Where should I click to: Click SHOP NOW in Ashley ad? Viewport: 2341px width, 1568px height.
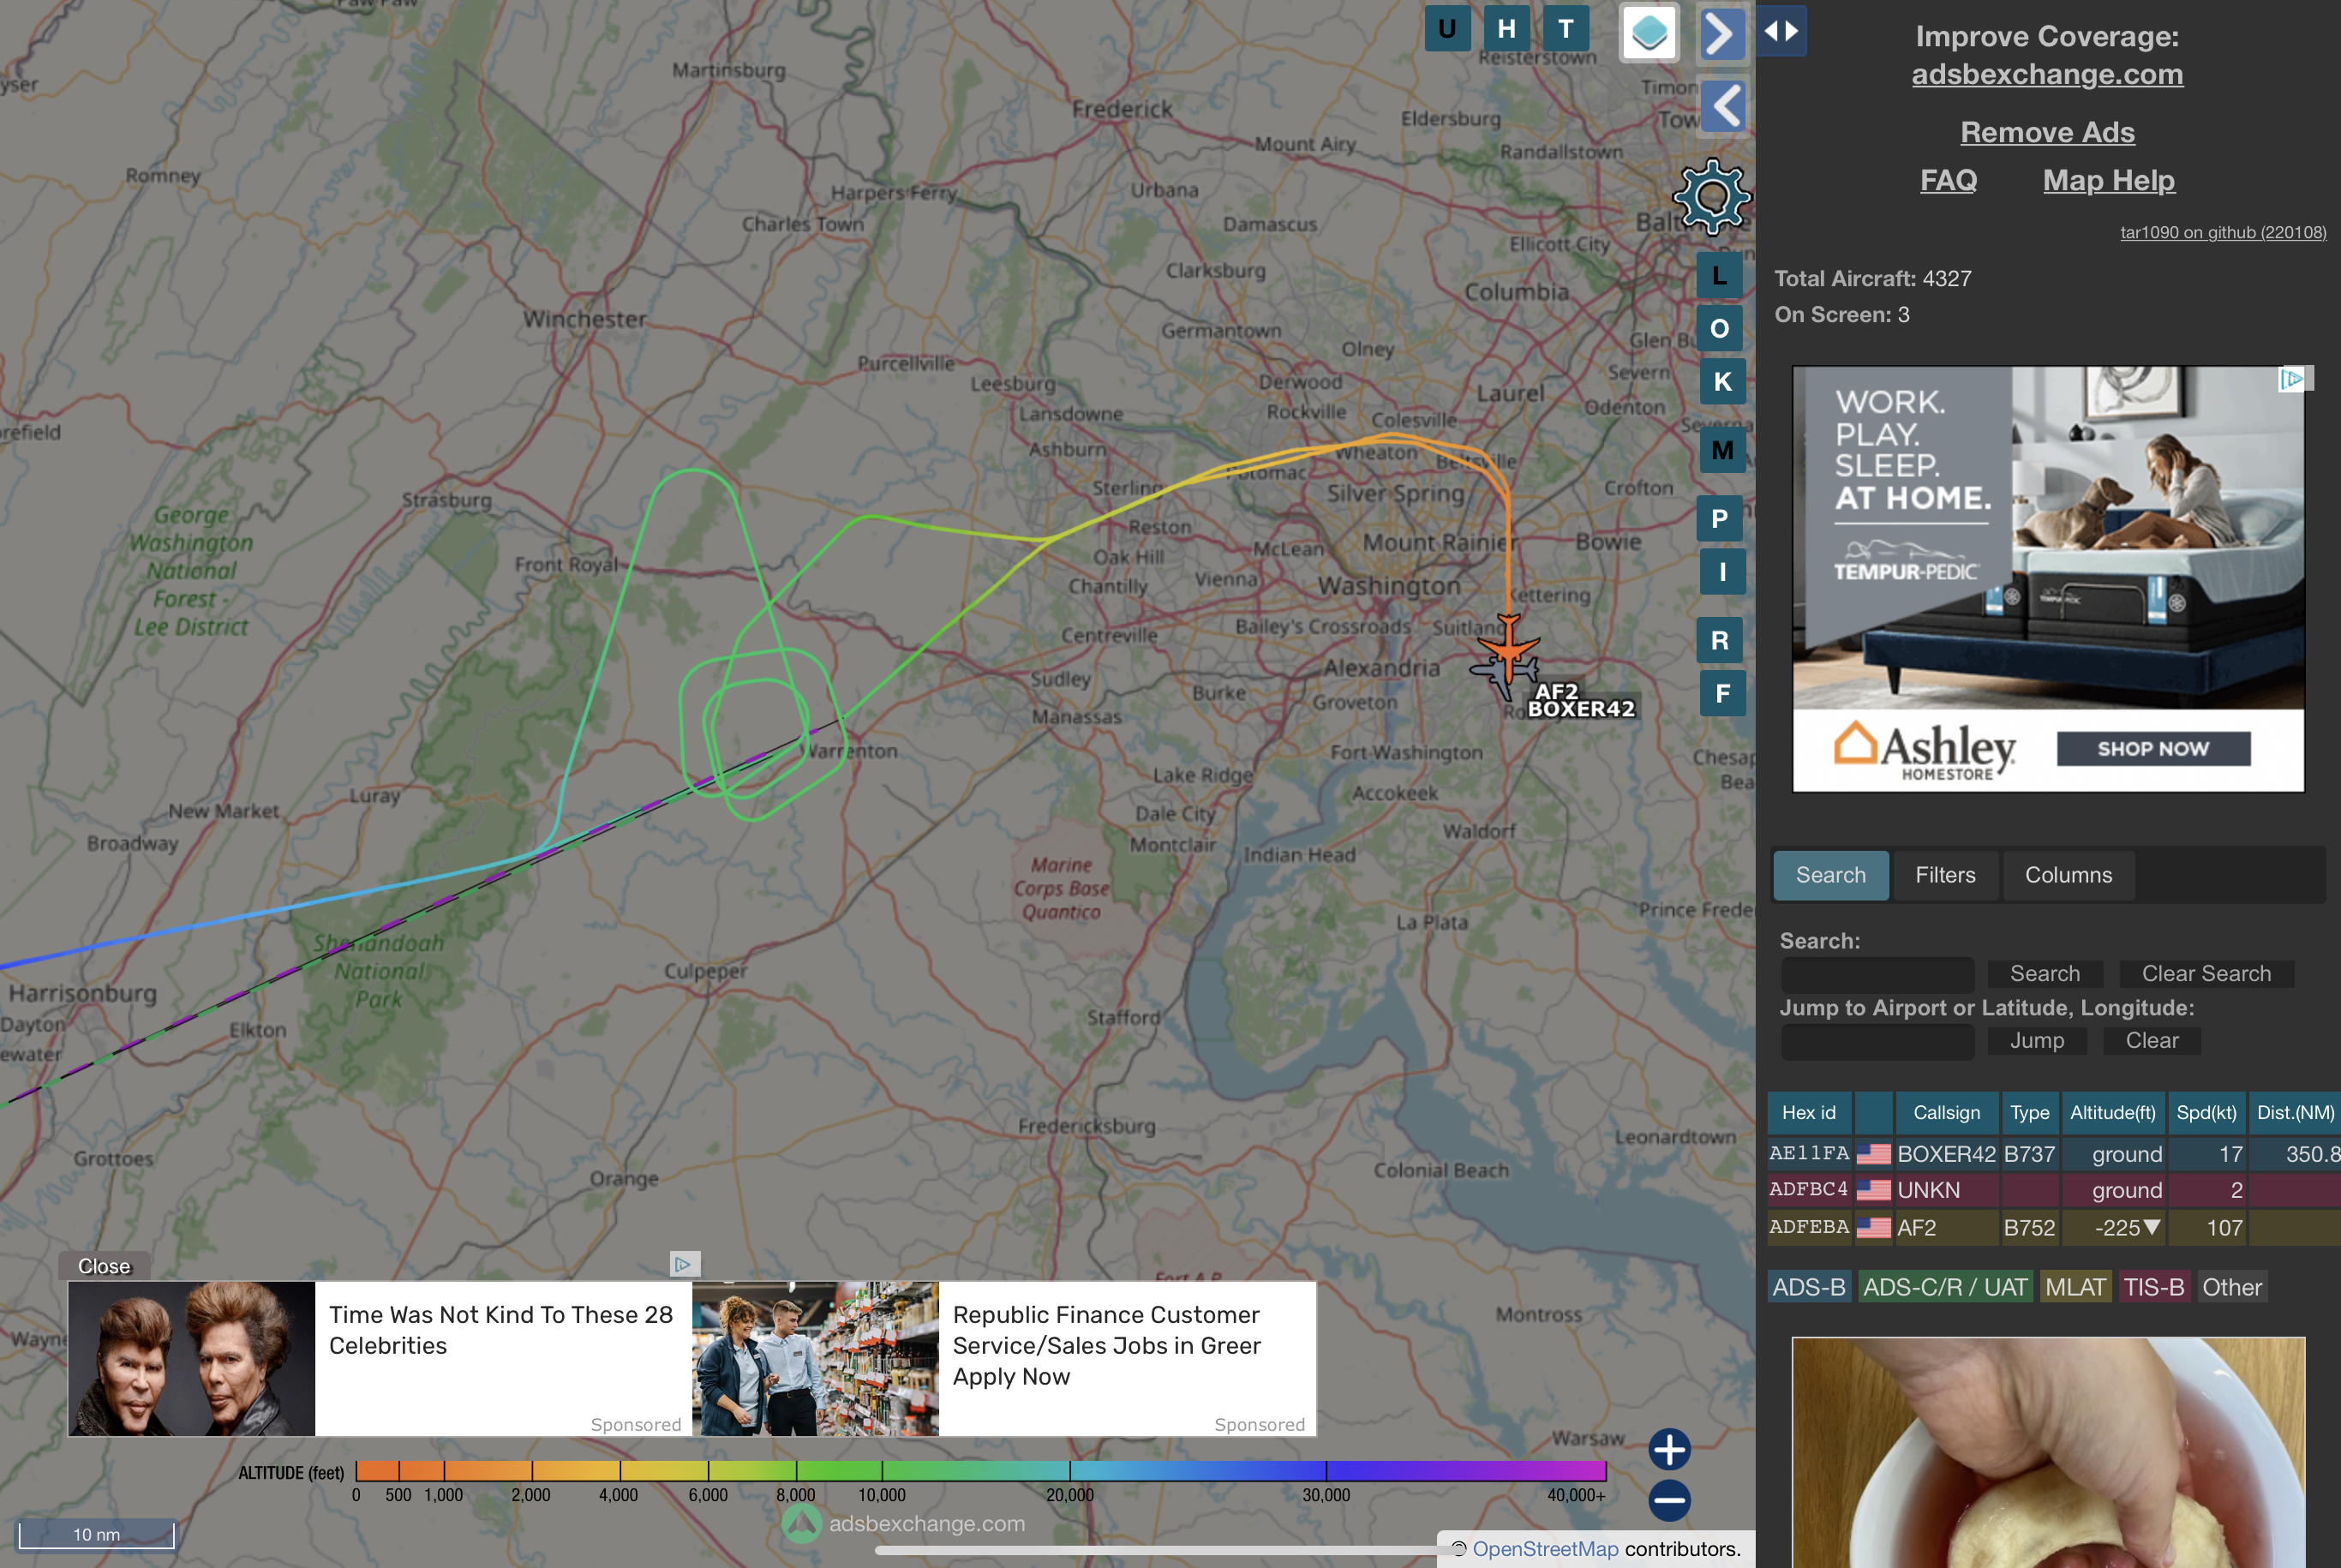[x=2153, y=749]
